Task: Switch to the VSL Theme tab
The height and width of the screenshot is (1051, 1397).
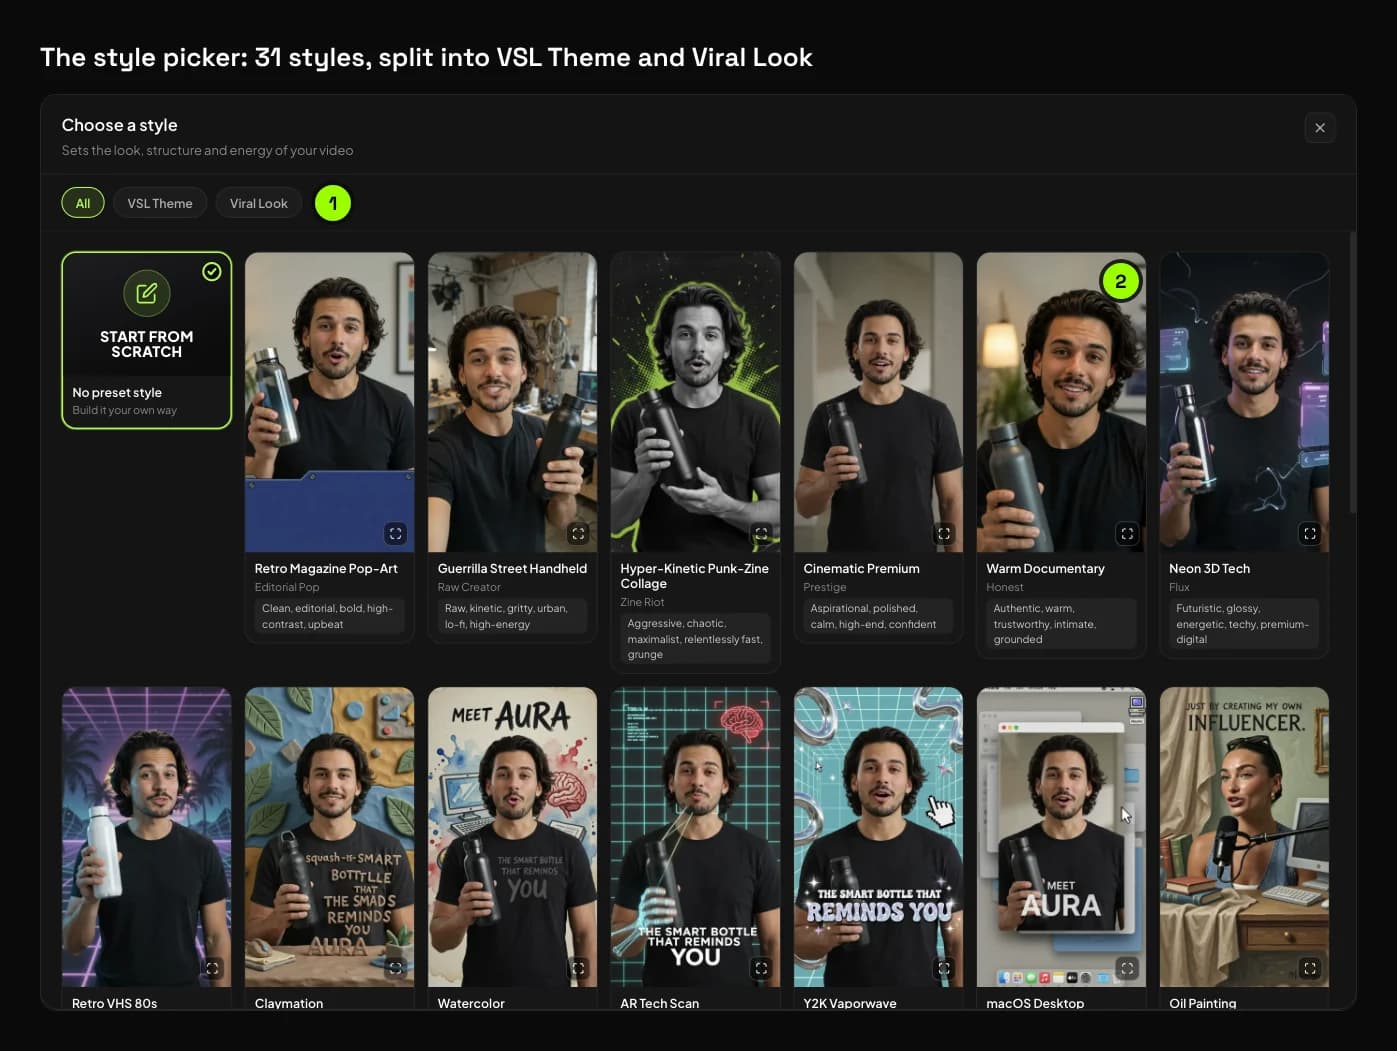Action: [160, 203]
